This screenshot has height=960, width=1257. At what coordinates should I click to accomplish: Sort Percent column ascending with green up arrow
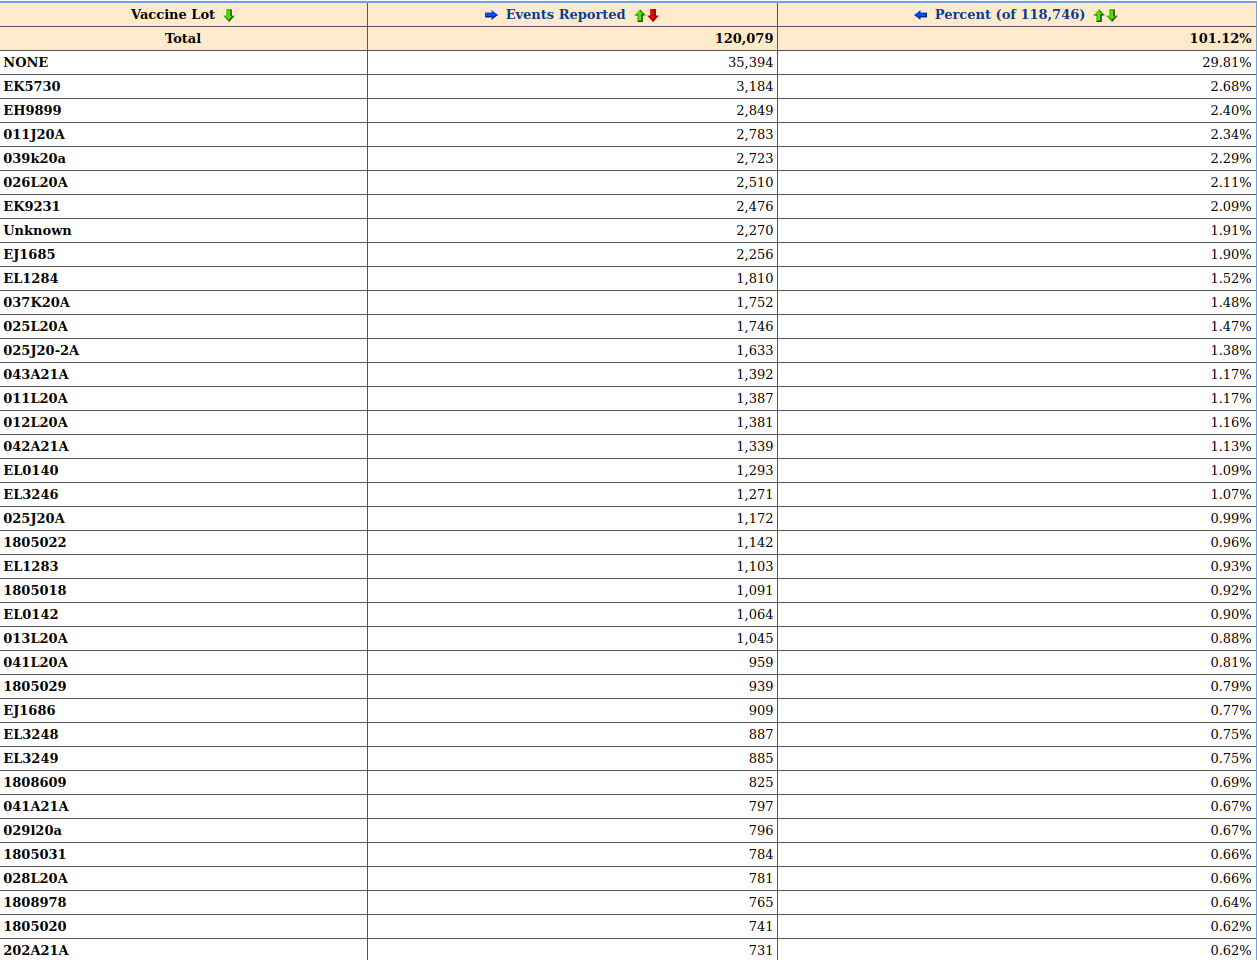coord(1099,15)
